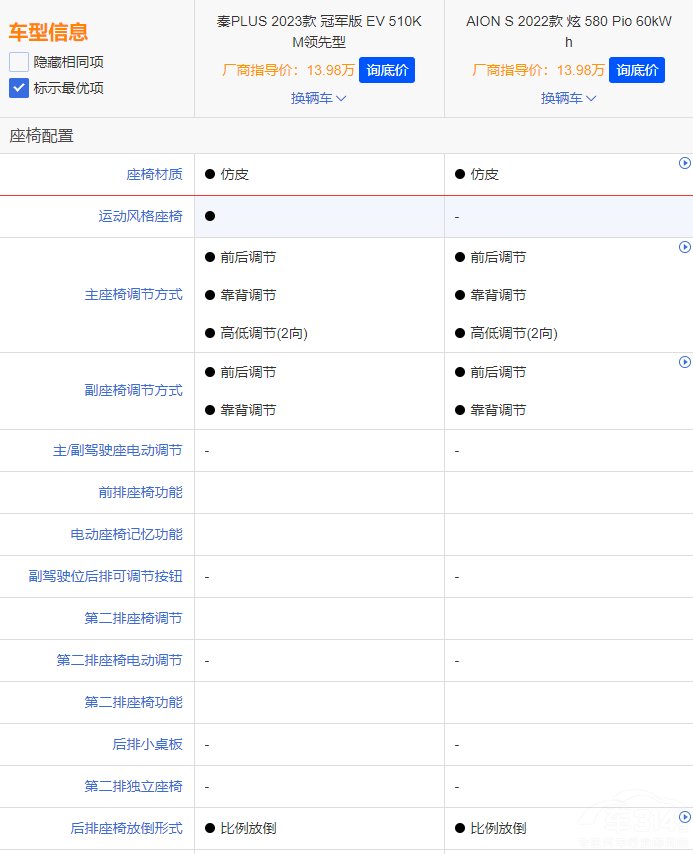This screenshot has height=854, width=693.
Task: Open the video icon beside 主座椅调节方式
Action: [x=685, y=247]
